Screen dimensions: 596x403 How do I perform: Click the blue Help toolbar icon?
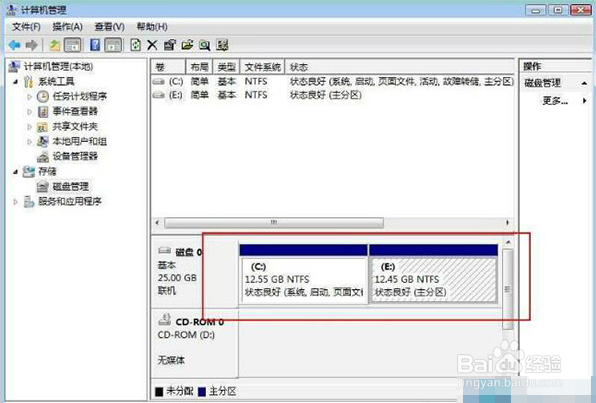[95, 45]
